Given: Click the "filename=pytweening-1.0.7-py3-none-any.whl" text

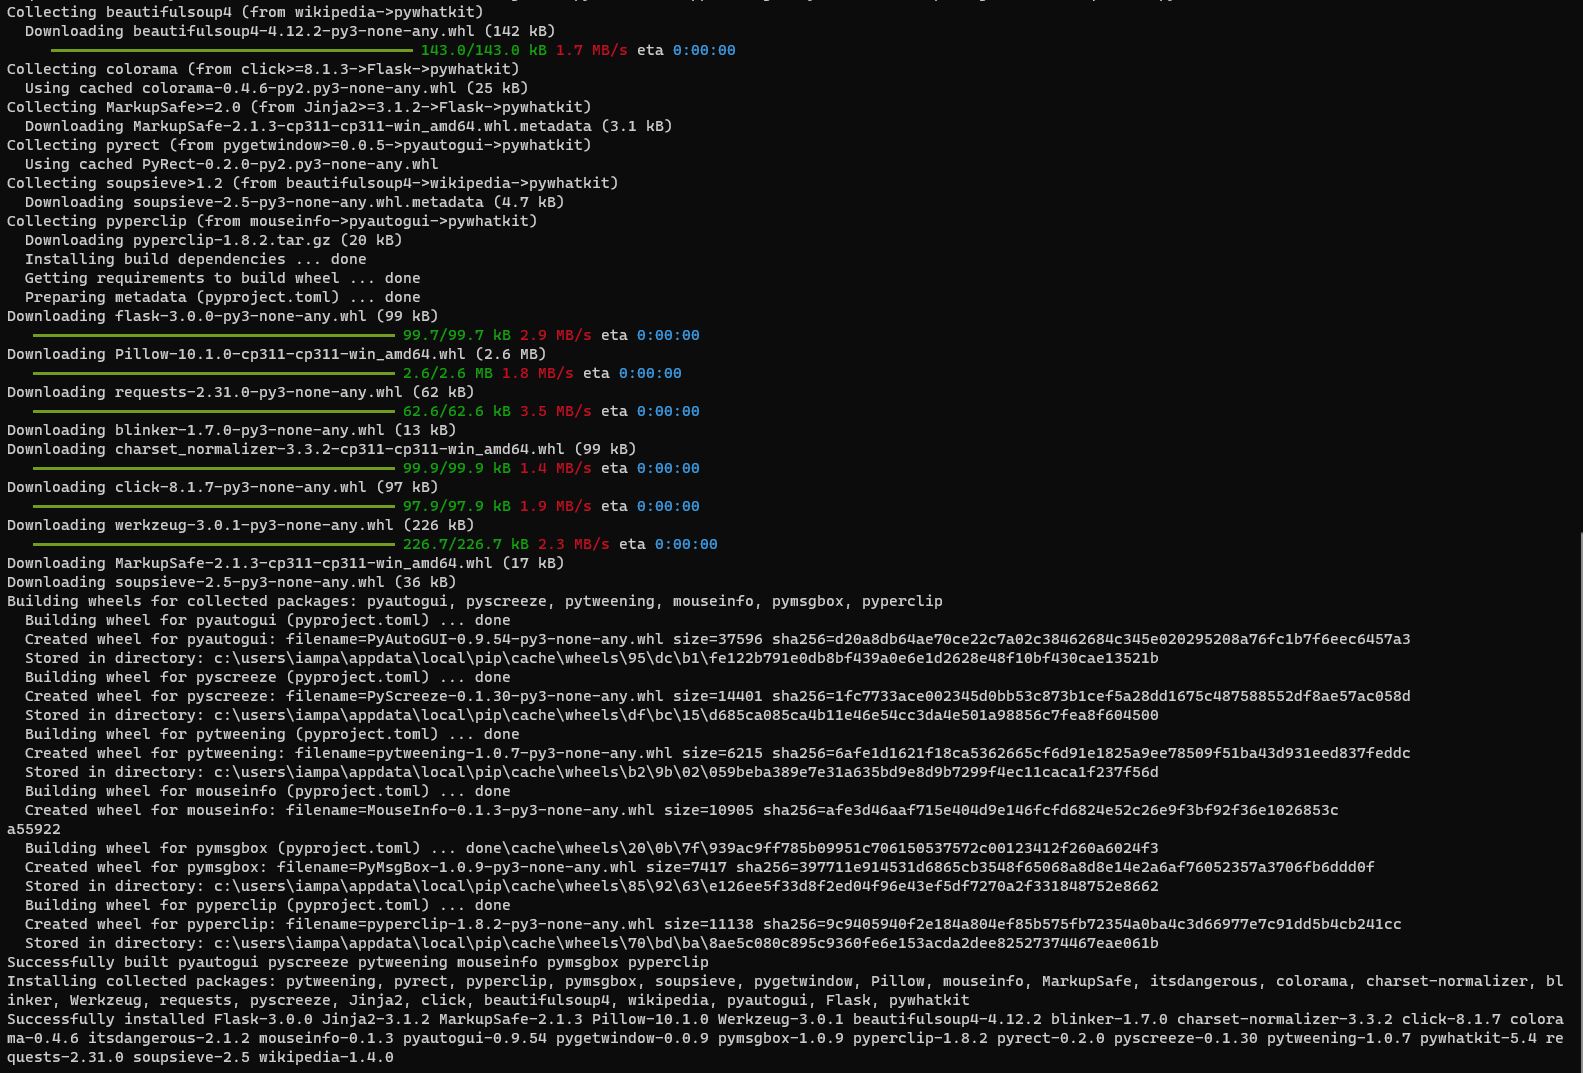Looking at the screenshot, I should click(484, 753).
